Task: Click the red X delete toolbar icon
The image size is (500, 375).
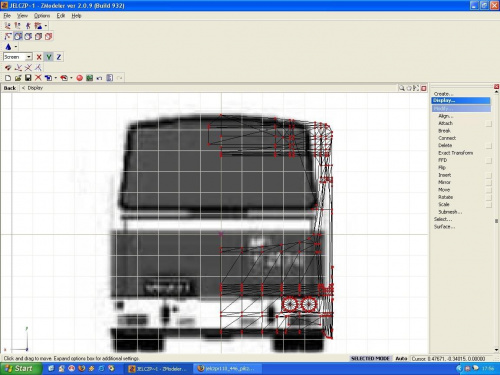Action: point(38,78)
